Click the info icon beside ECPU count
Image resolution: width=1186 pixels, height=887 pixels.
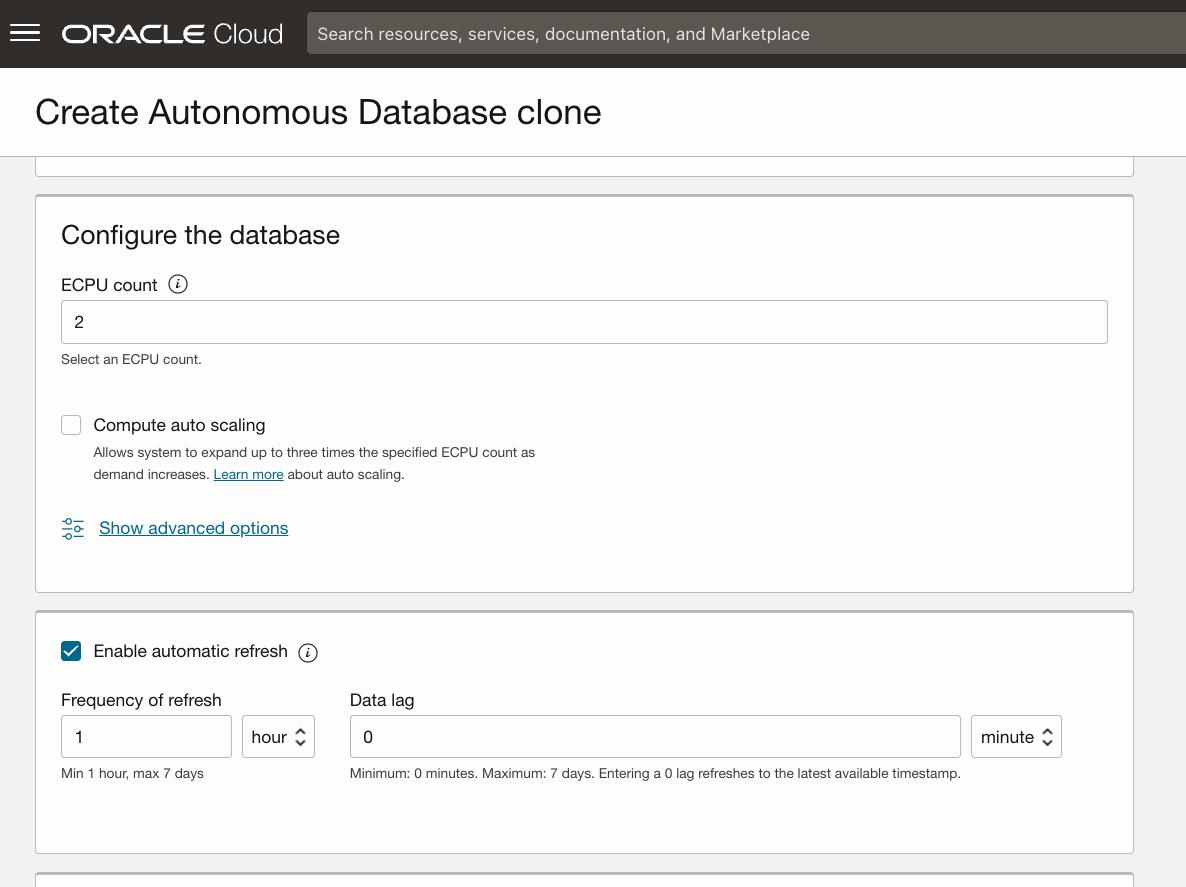coord(178,285)
